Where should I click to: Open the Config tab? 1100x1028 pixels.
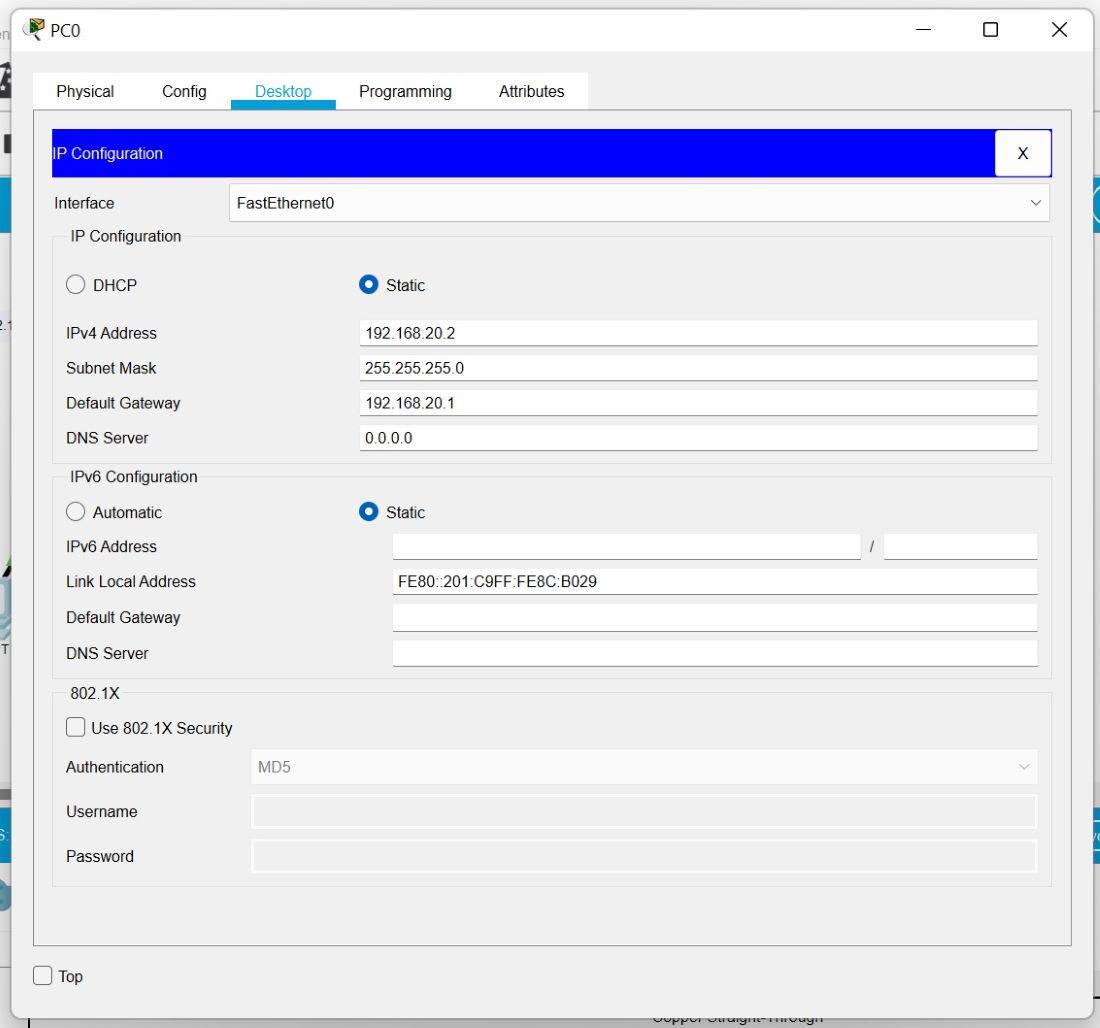point(184,91)
